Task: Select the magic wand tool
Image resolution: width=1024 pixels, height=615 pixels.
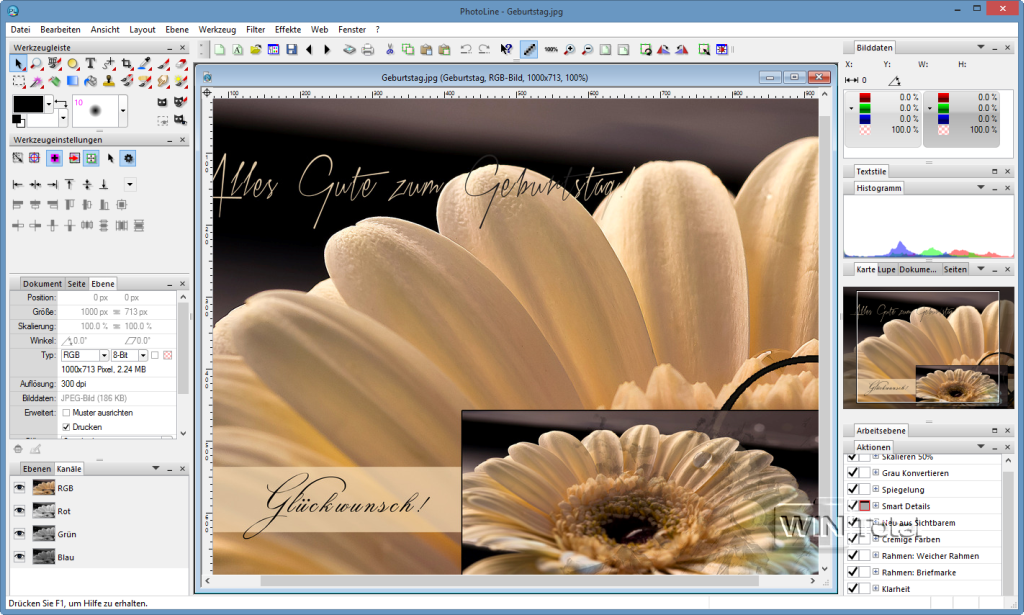Action: 37,81
